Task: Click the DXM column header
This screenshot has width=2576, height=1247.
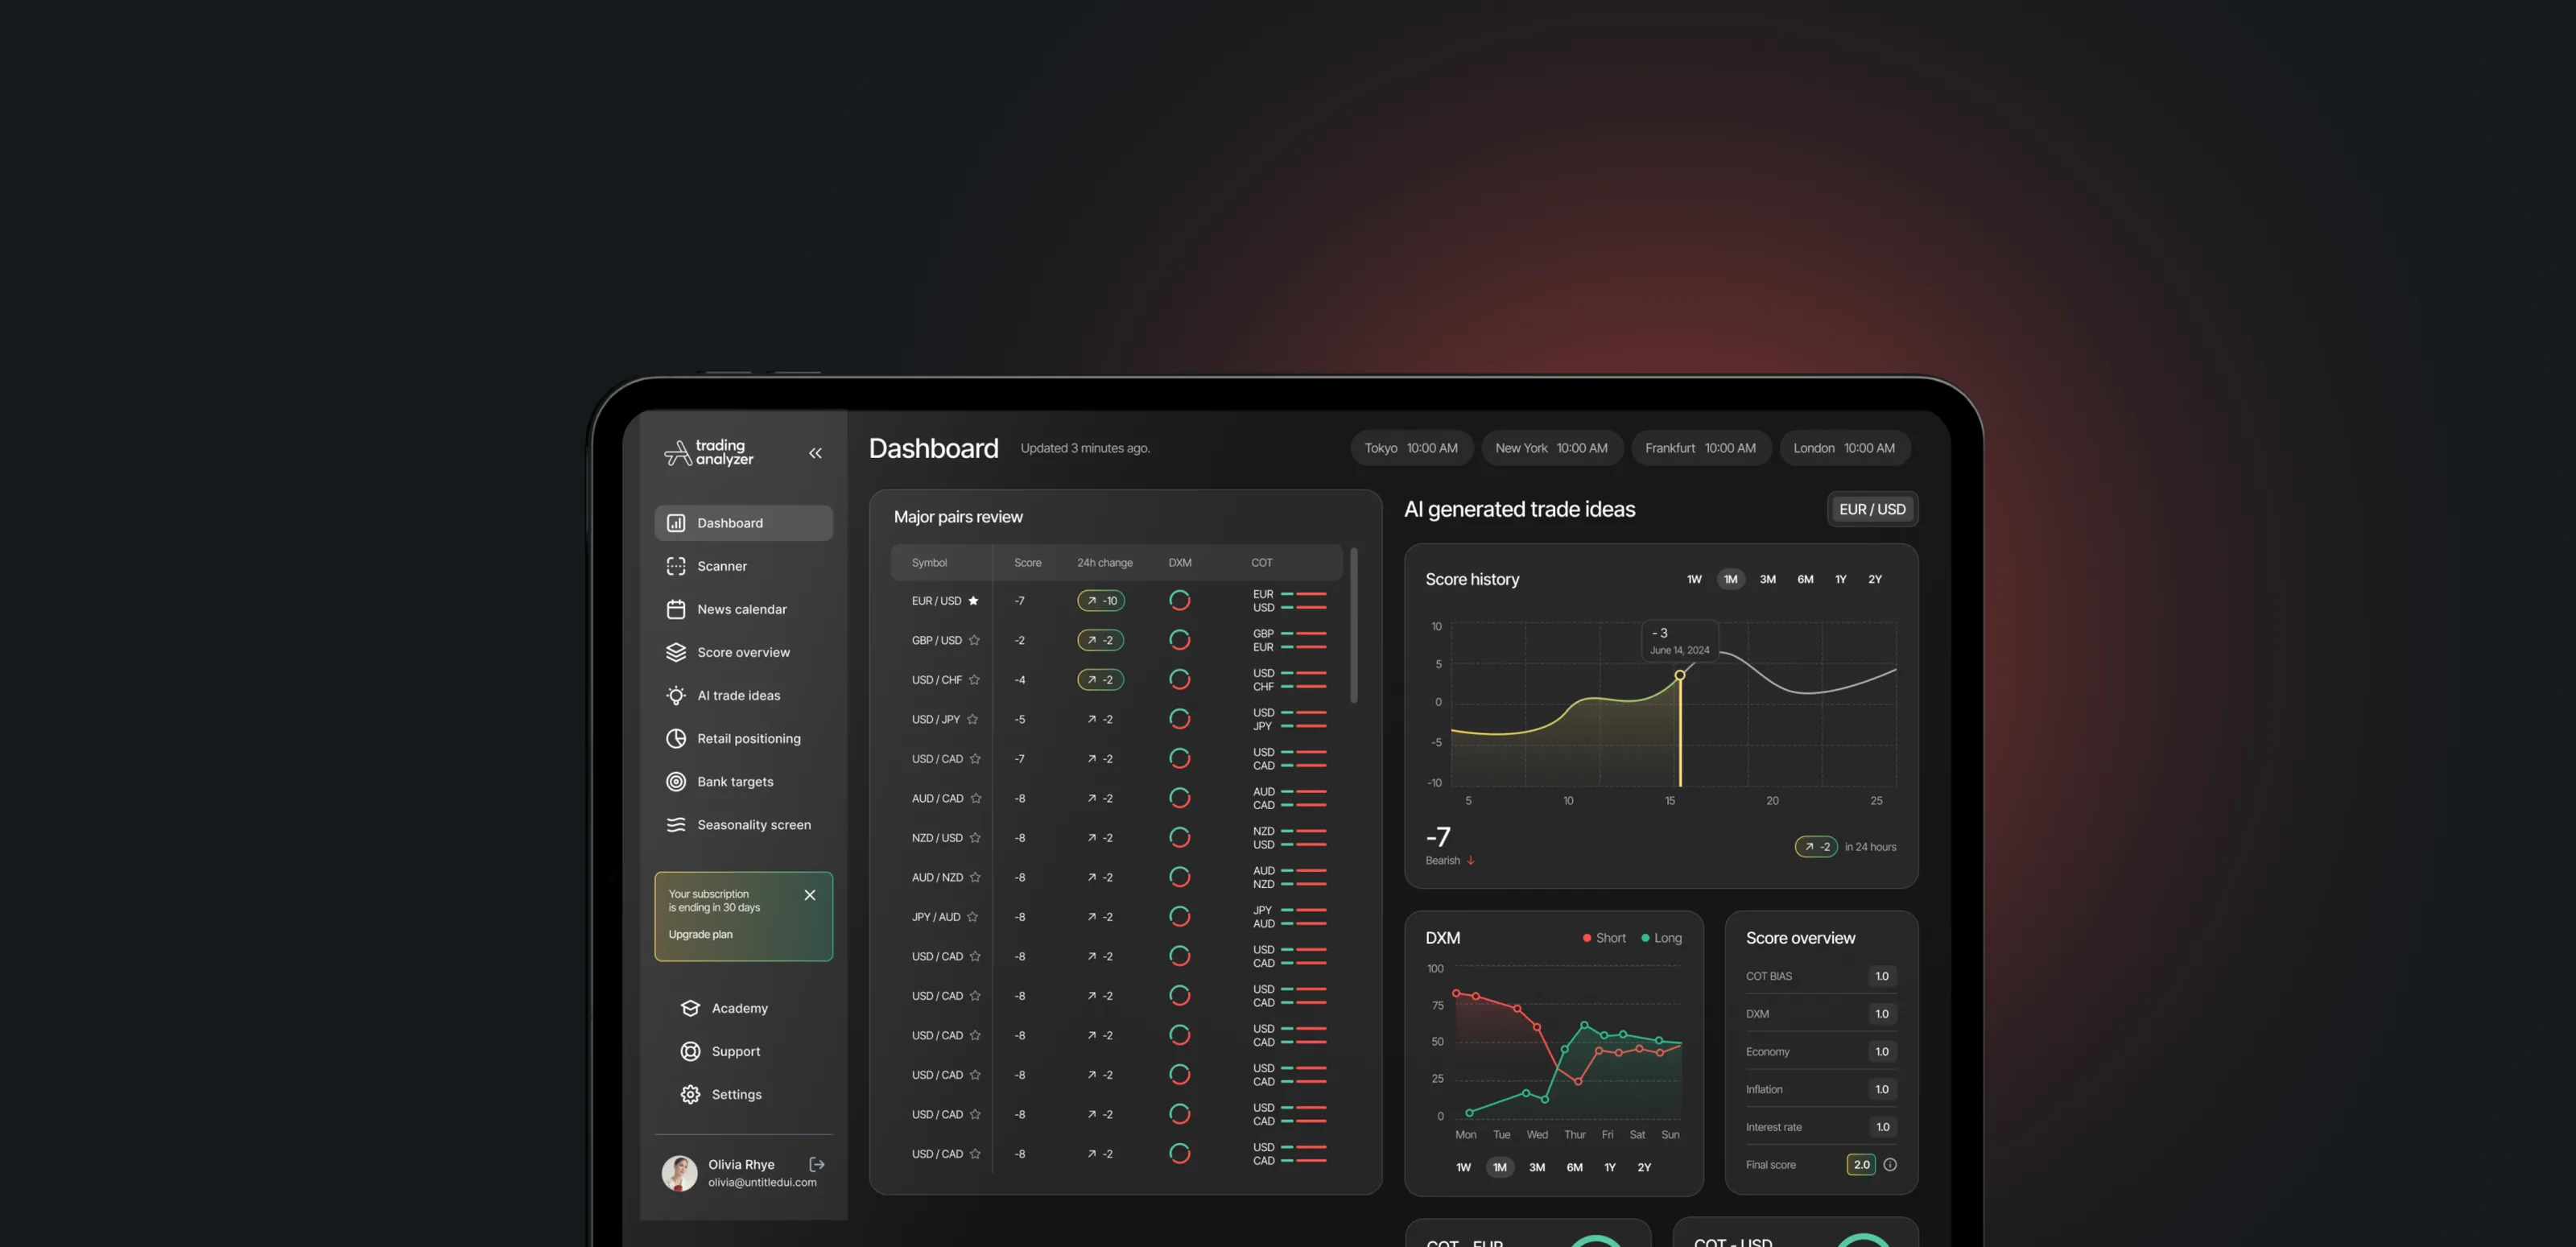Action: 1180,563
